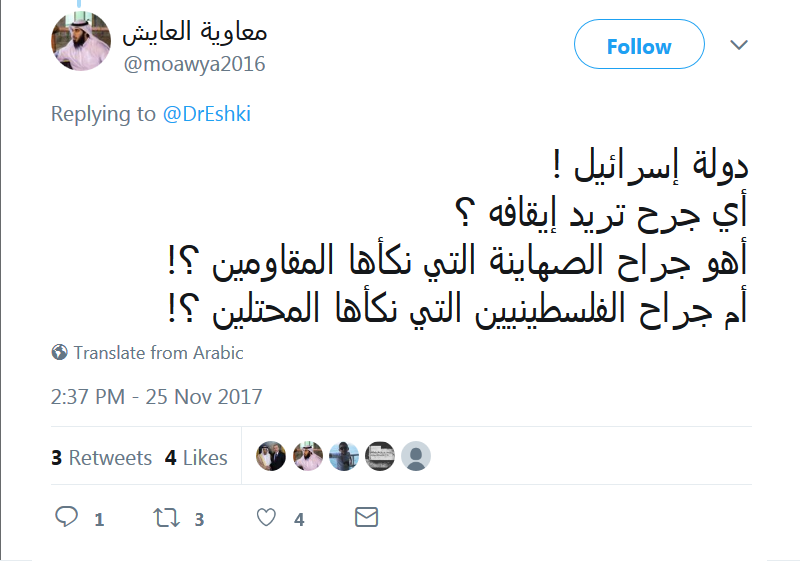The image size is (800, 561).
Task: Click the @moawya2016 handle
Action: (x=194, y=64)
